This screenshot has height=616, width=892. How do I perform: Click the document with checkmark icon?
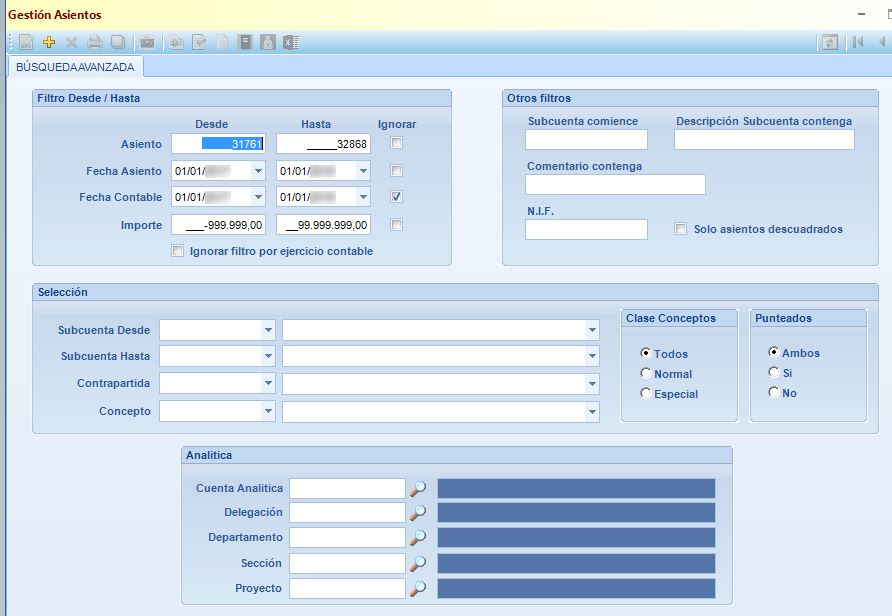click(x=199, y=42)
